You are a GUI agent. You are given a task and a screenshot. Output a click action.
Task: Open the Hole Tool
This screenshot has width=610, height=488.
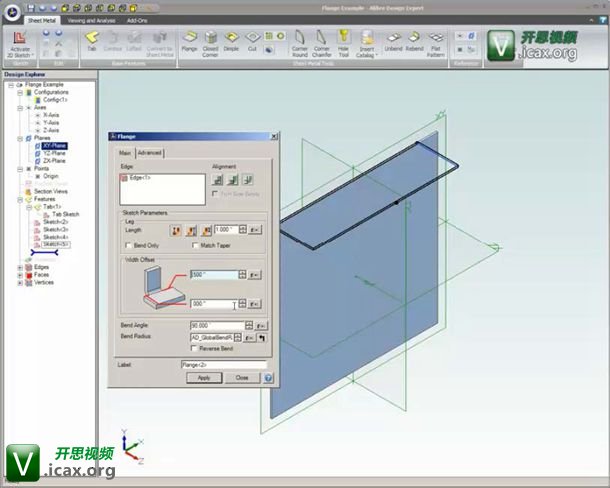click(343, 44)
